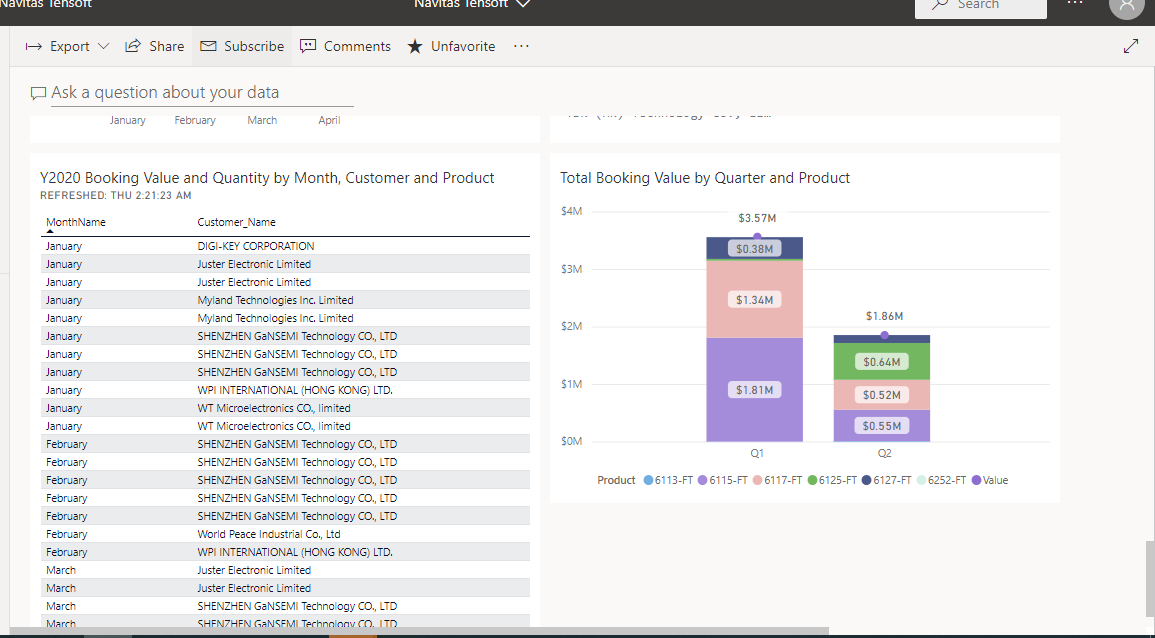The height and width of the screenshot is (638, 1155).
Task: Open the Export menu
Action: (x=67, y=46)
